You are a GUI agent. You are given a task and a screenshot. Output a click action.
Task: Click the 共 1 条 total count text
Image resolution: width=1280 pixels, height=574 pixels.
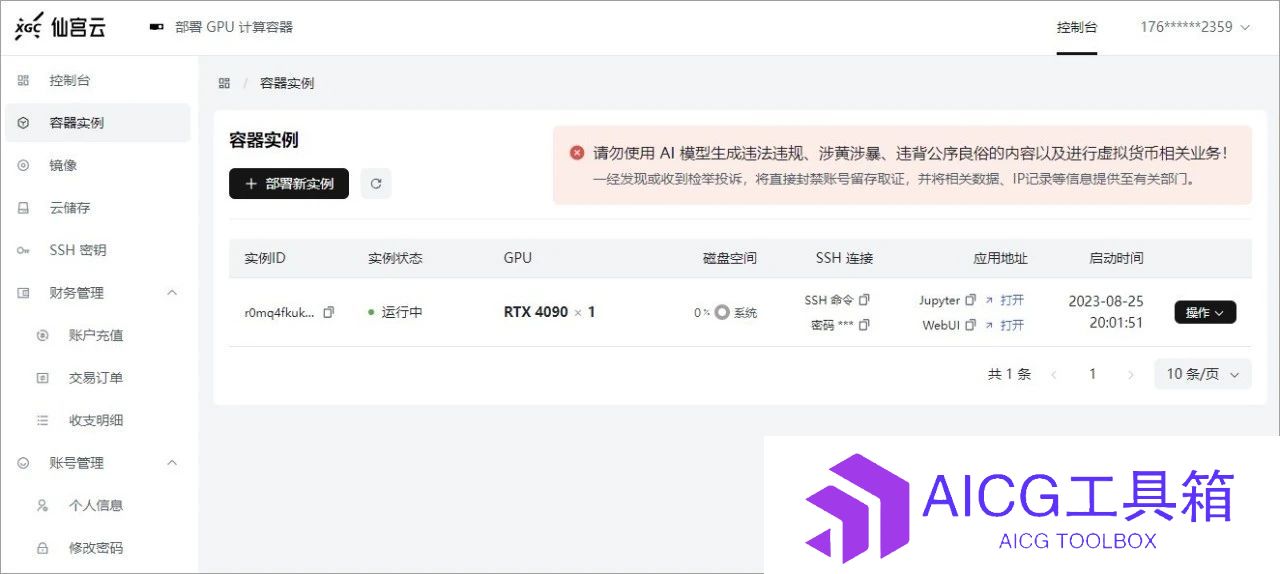click(x=1009, y=374)
